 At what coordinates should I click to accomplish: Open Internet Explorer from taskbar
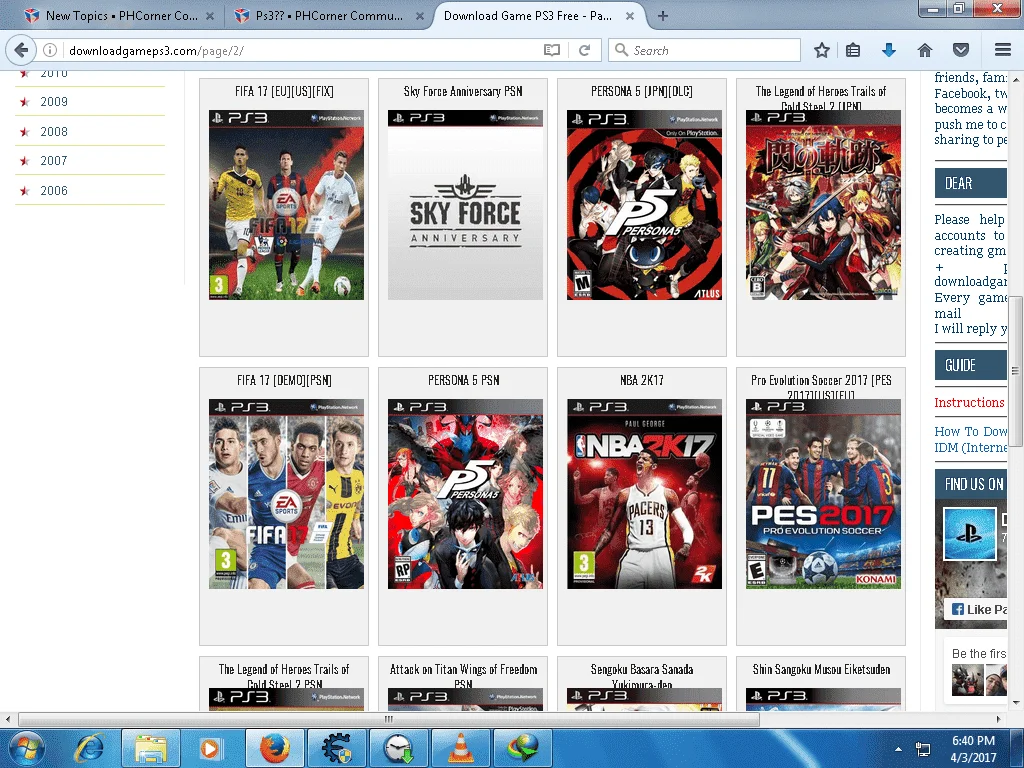pyautogui.click(x=89, y=748)
